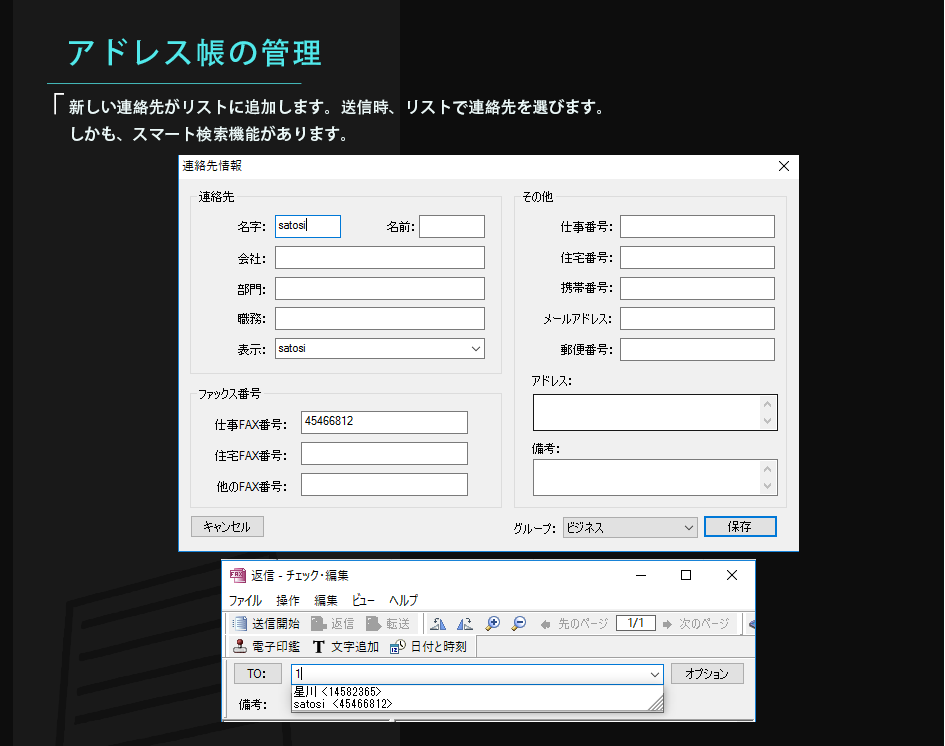Close the 返信 - チェック・編集 window

pyautogui.click(x=732, y=575)
